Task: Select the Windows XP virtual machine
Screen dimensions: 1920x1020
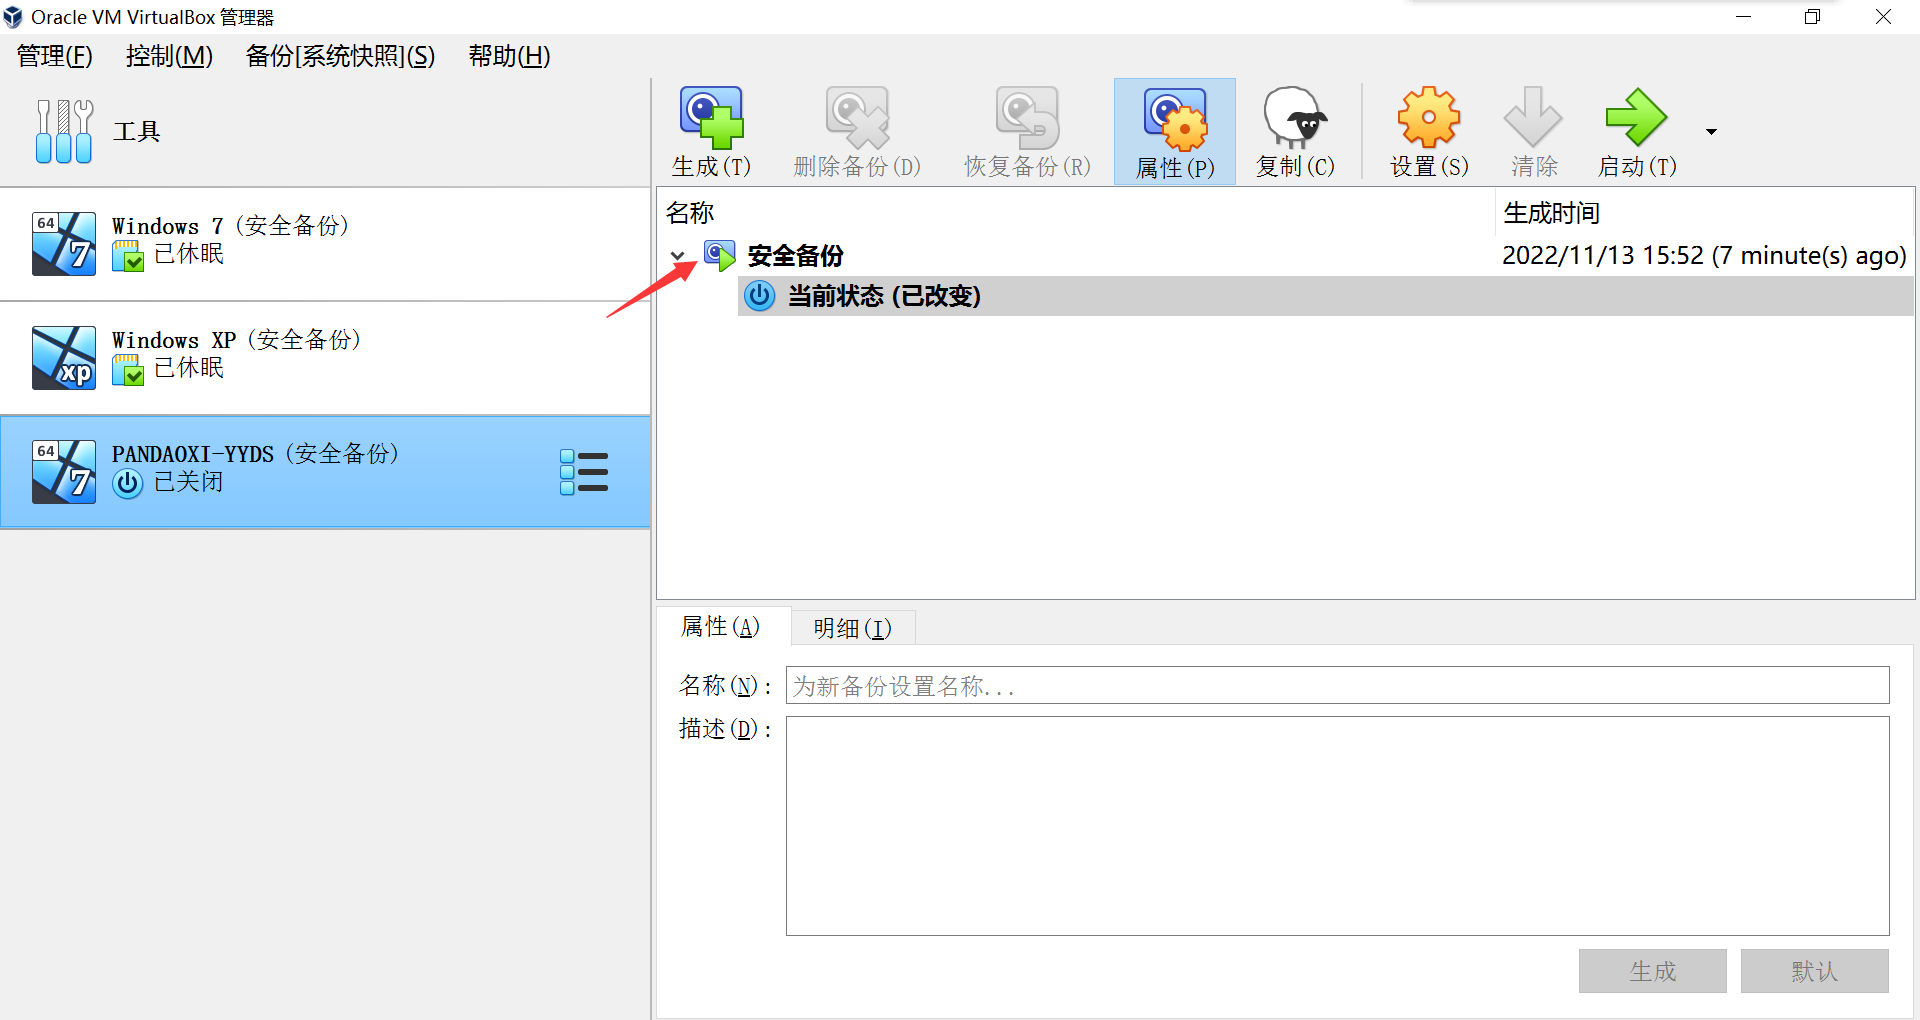Action: point(325,357)
